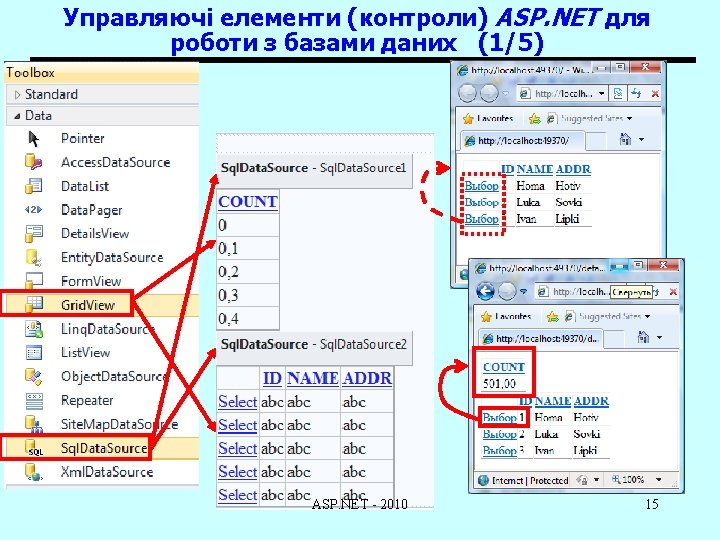Click the ID header in designer GridView

272,378
